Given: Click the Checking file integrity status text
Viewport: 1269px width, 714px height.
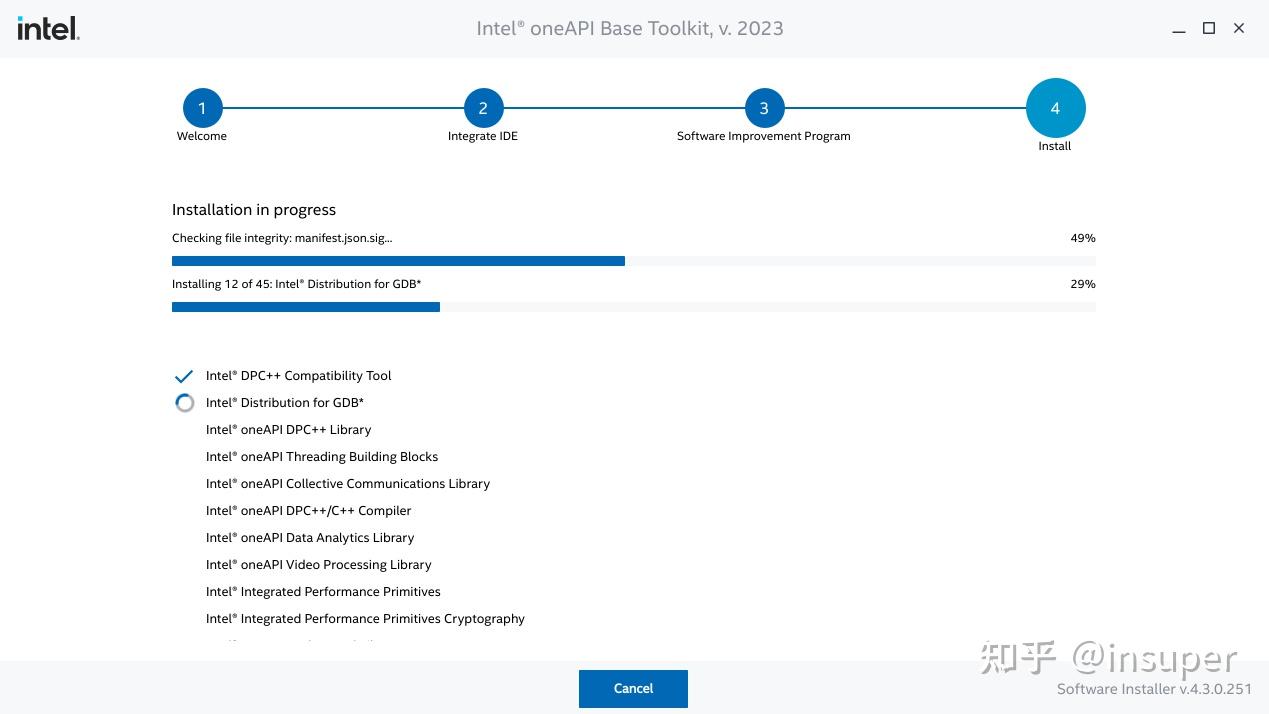Looking at the screenshot, I should (x=282, y=238).
